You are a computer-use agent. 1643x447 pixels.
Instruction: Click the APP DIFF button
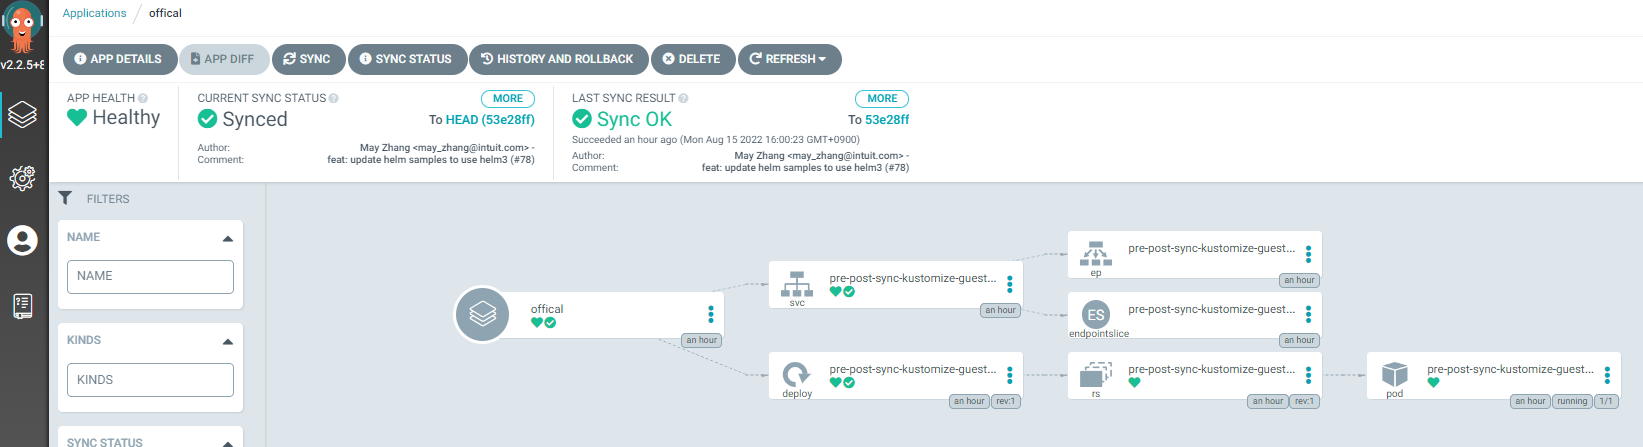(224, 59)
